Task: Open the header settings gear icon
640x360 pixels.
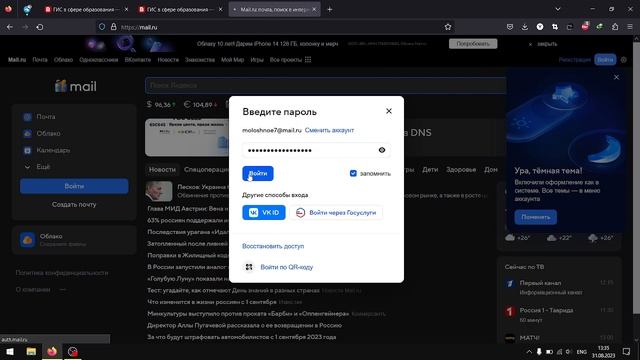Action: pyautogui.click(x=624, y=60)
